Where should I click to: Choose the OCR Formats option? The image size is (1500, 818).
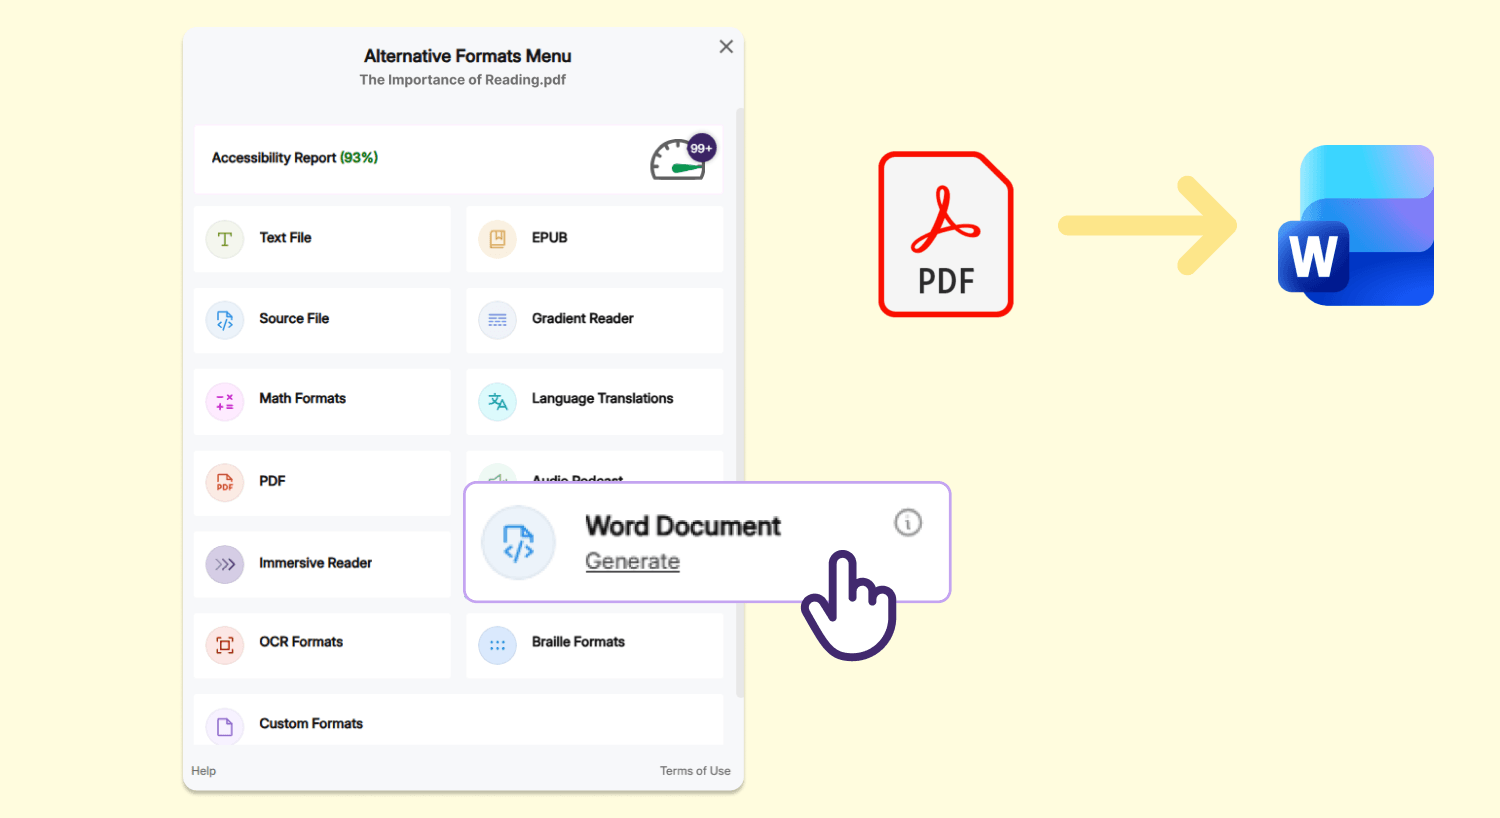pyautogui.click(x=322, y=645)
